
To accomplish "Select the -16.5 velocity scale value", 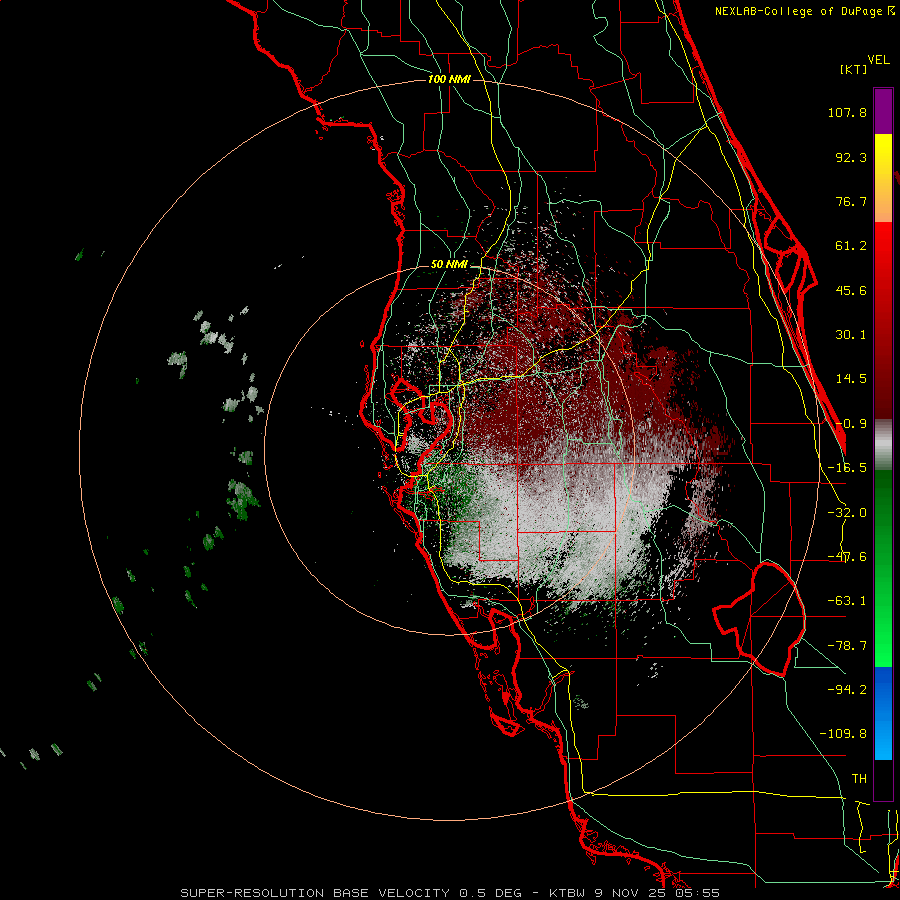I will 847,468.
